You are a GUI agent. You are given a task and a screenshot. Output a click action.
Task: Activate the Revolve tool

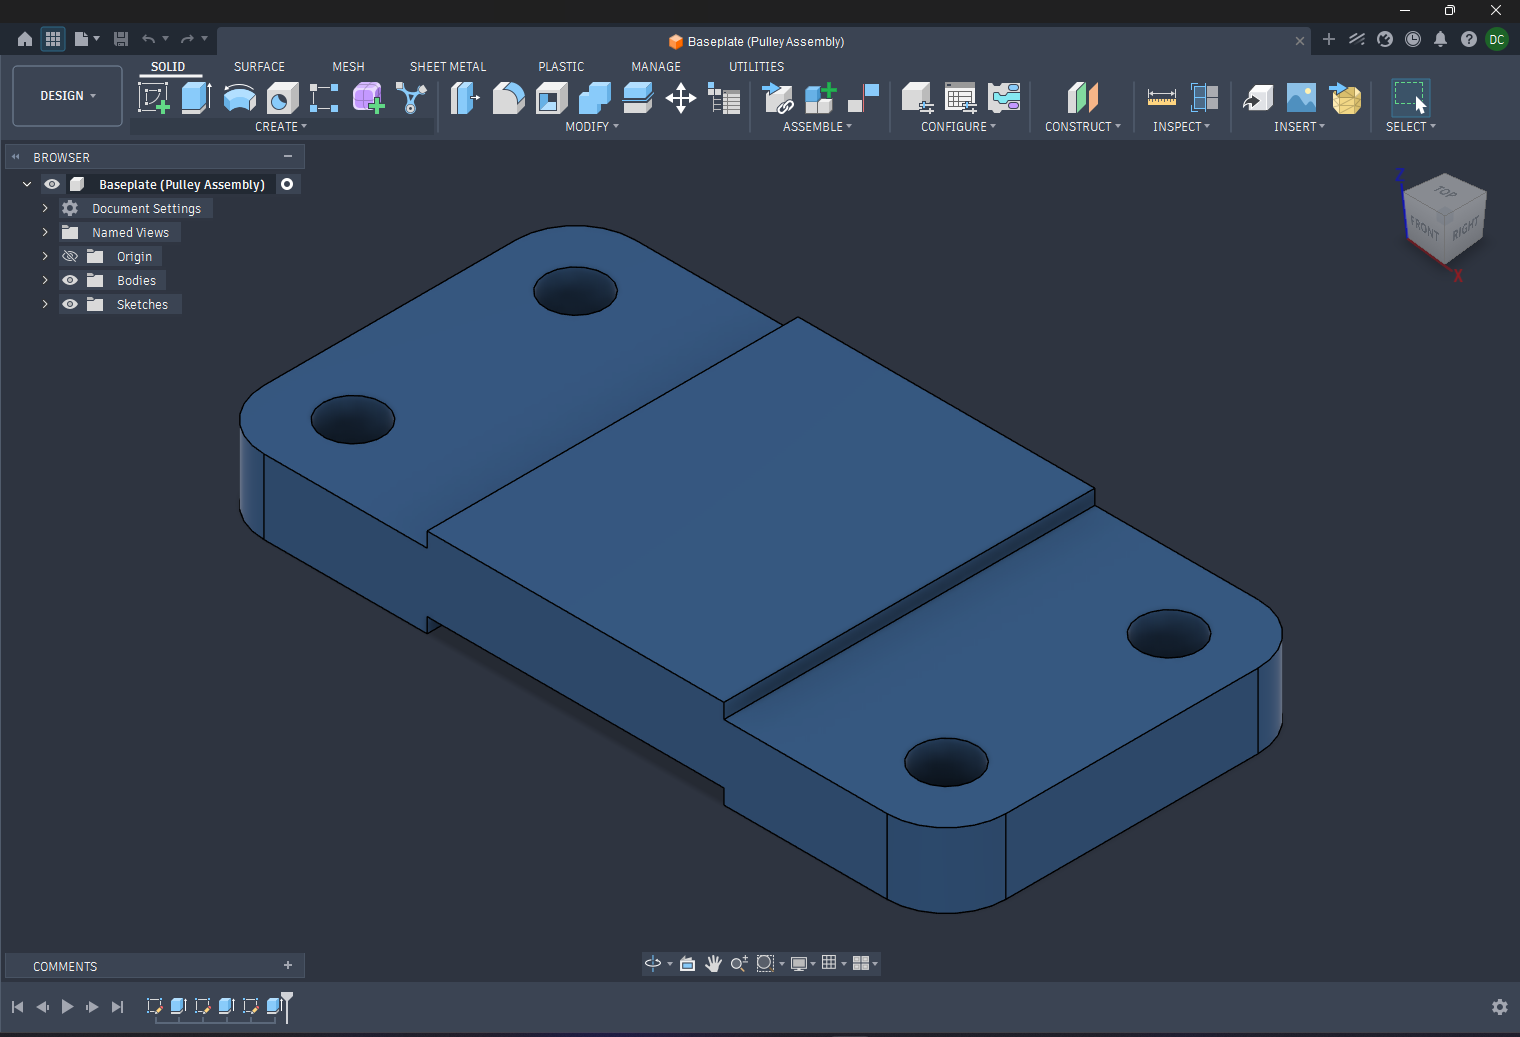coord(239,98)
